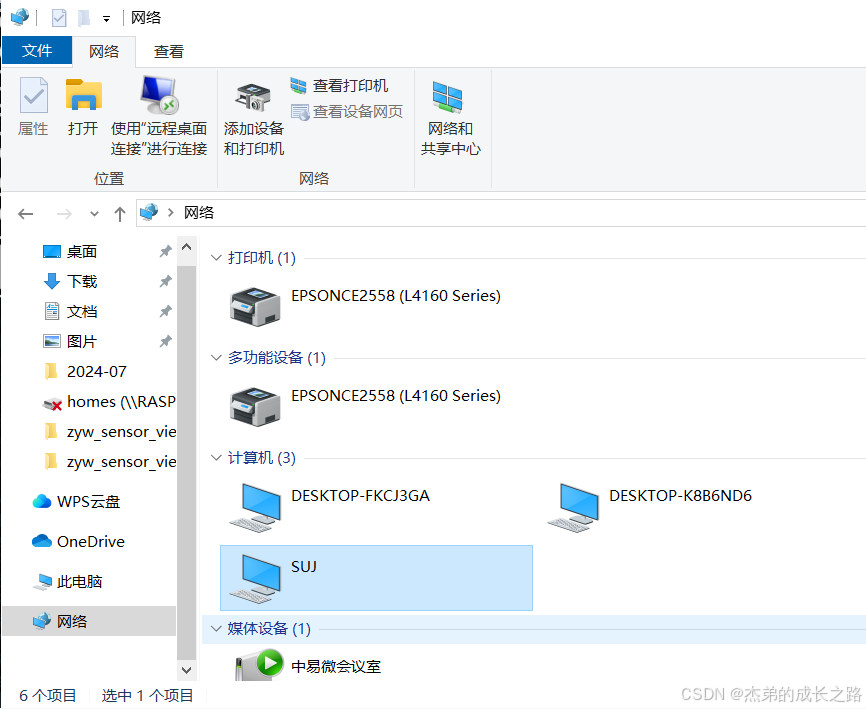Screen dimensions: 866x709
Task: Select Network (网络) in navigation pane
Action: pos(89,621)
